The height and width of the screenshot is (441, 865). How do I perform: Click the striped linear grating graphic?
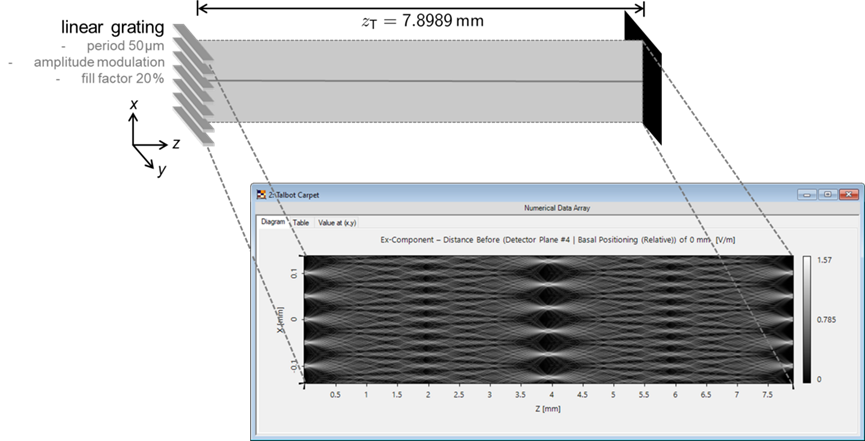[193, 84]
